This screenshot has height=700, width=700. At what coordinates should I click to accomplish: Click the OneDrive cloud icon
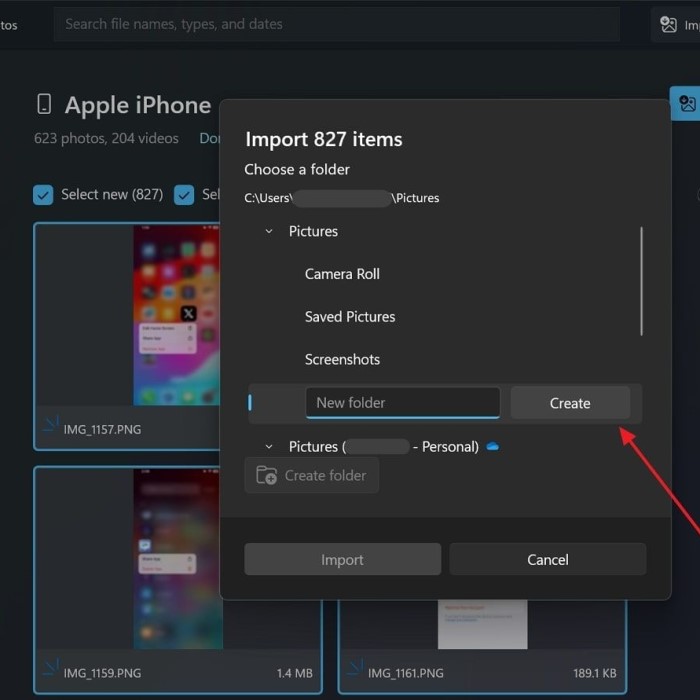(x=492, y=446)
